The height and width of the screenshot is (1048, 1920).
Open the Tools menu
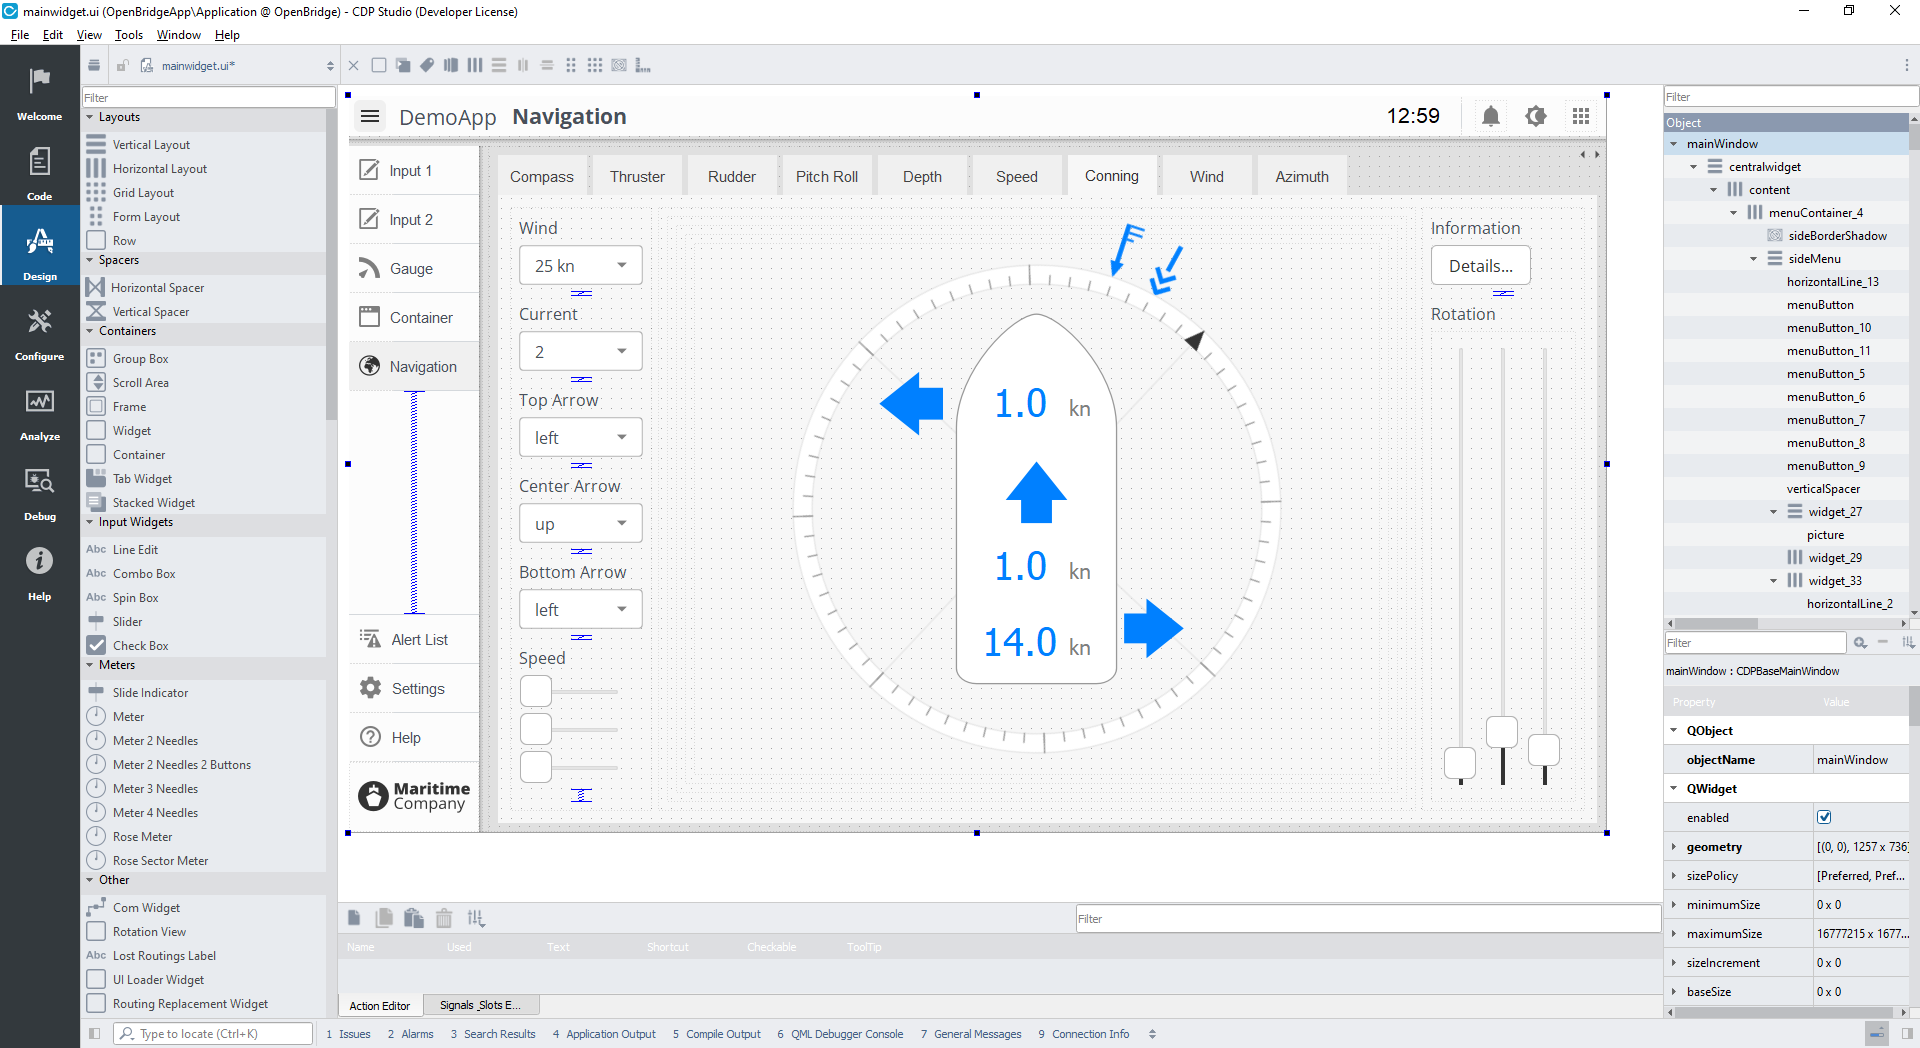tap(128, 34)
